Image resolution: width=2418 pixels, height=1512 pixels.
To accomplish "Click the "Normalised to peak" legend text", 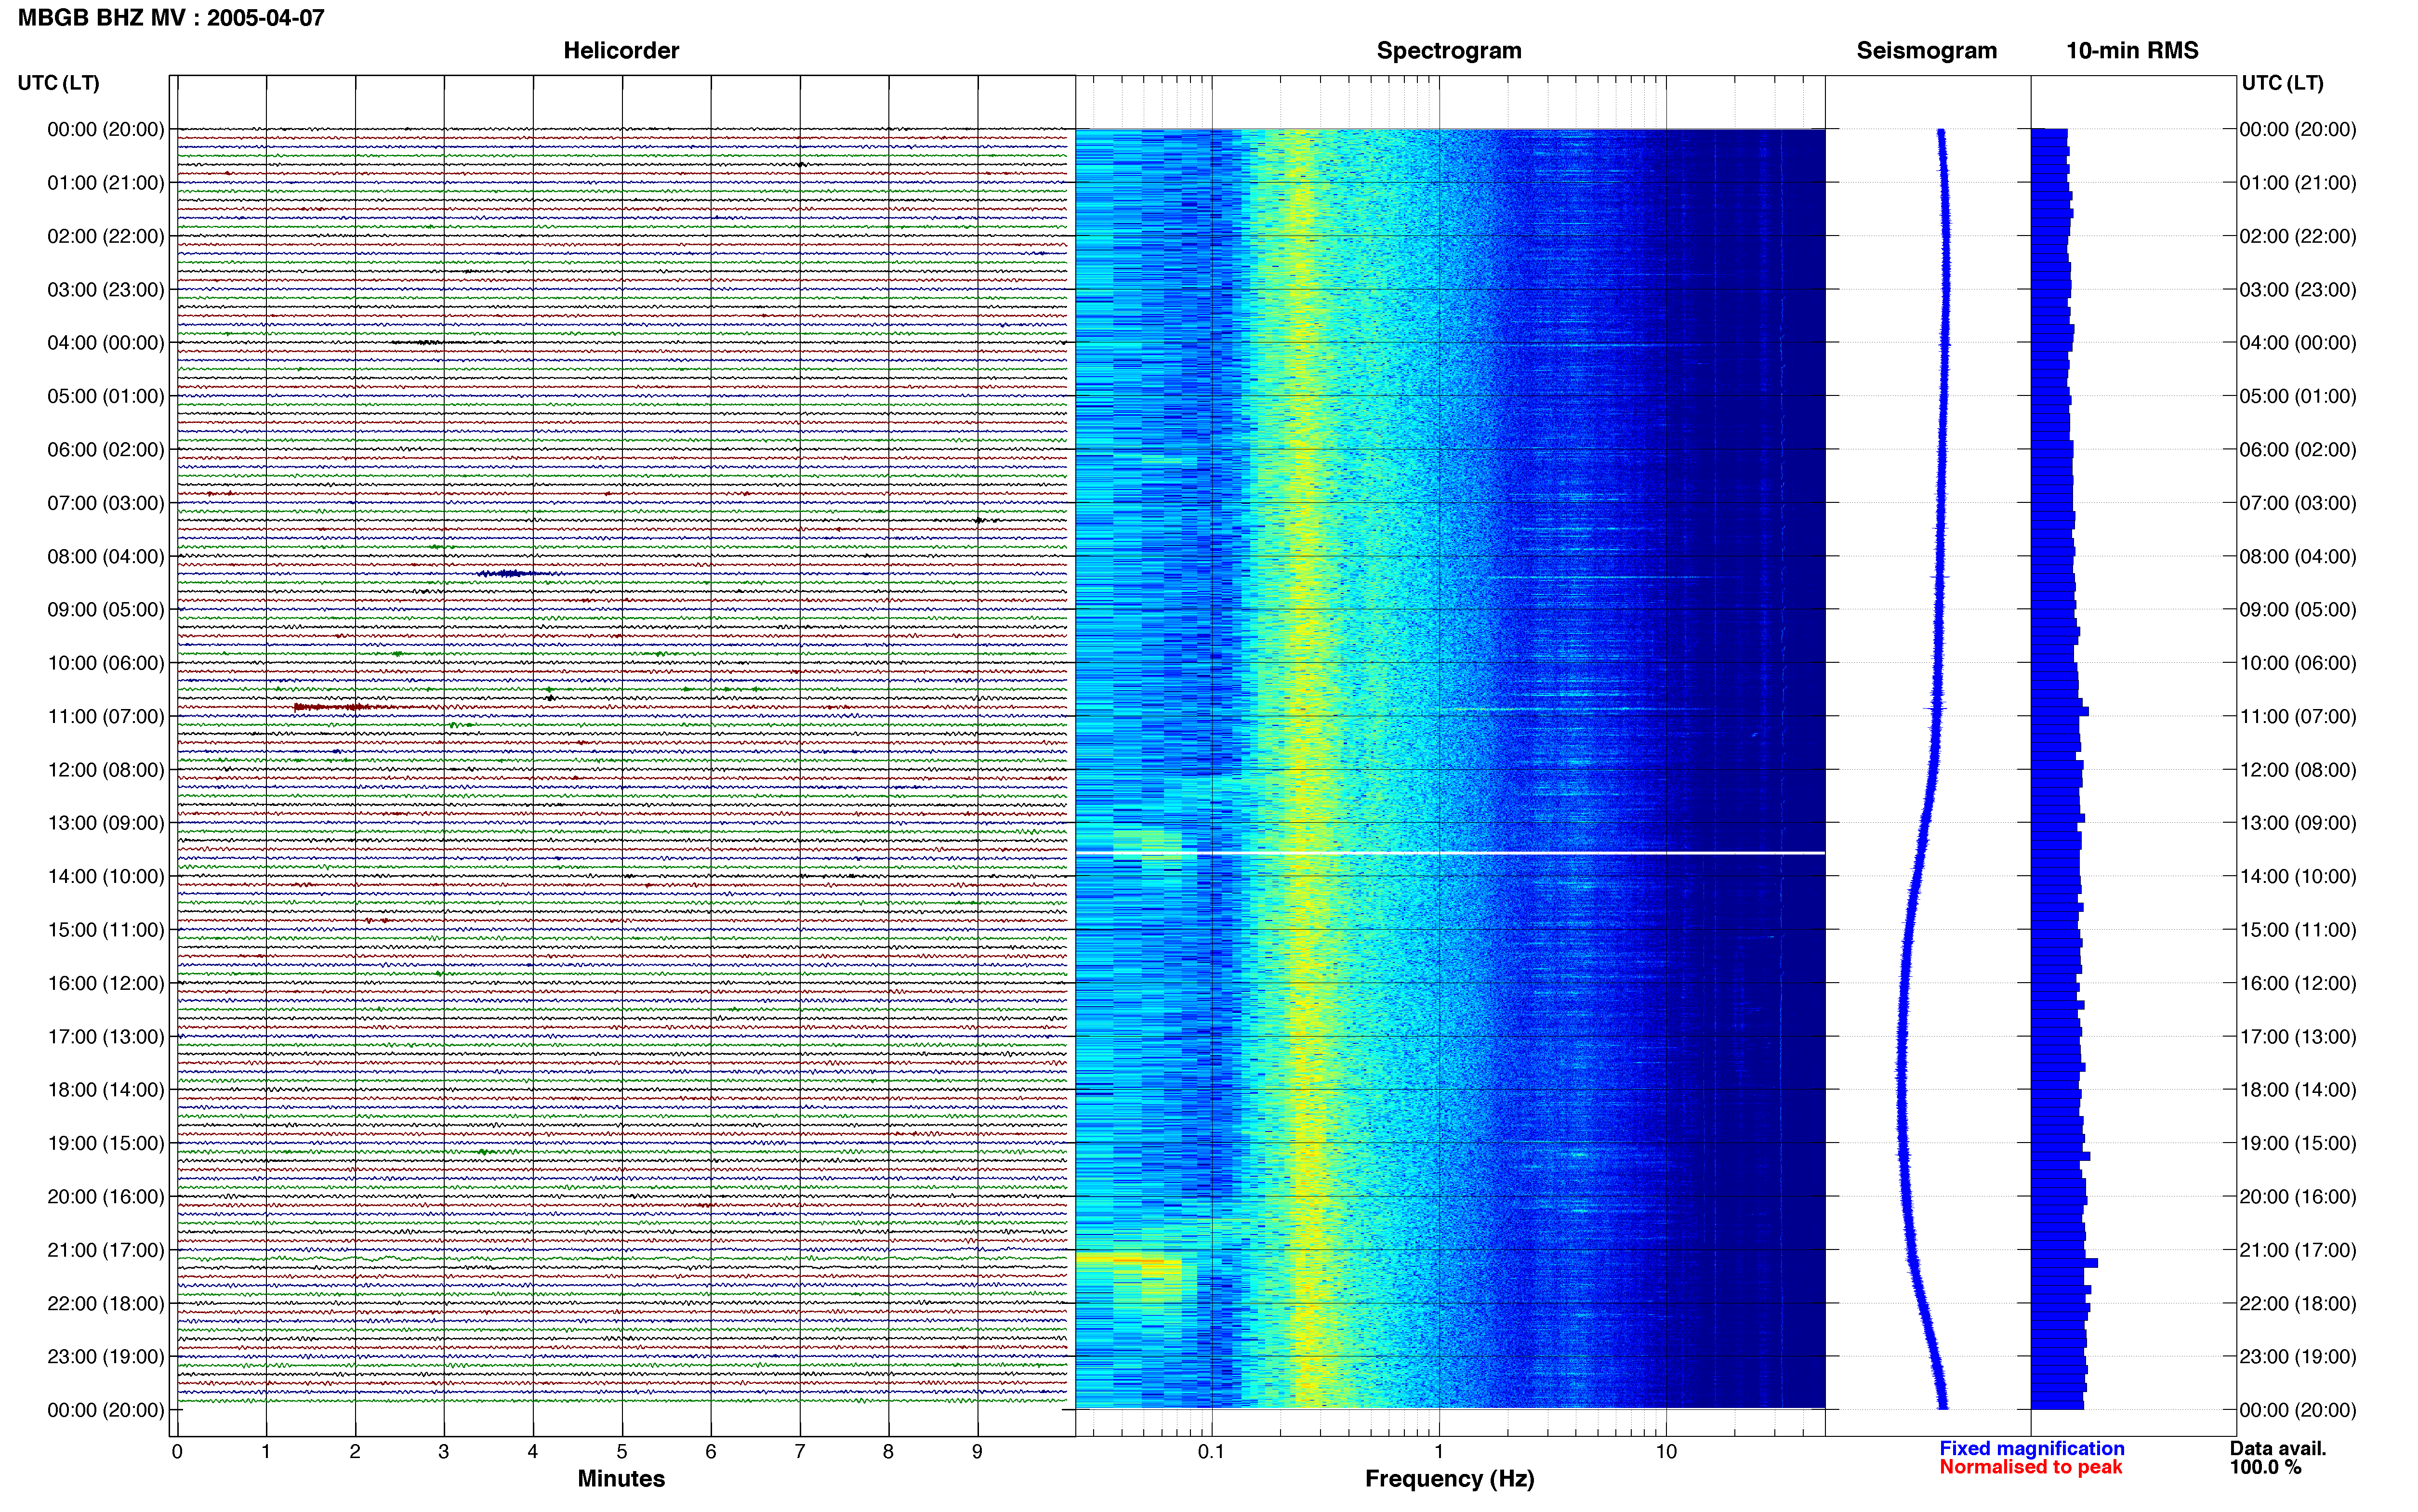I will pyautogui.click(x=2030, y=1467).
